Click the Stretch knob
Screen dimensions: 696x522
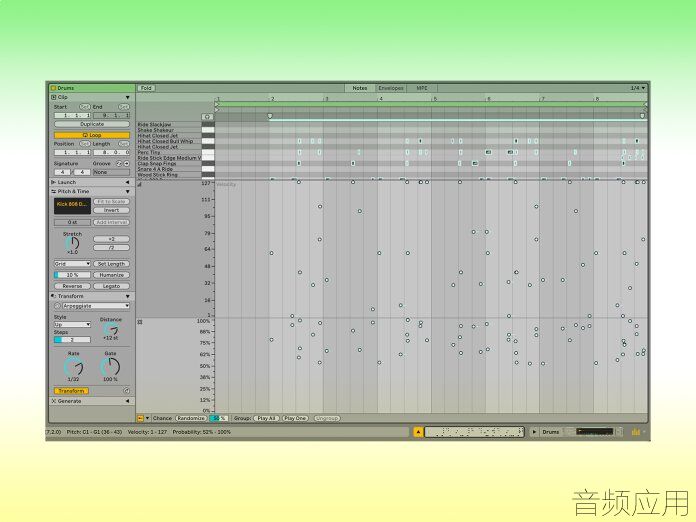coord(72,243)
